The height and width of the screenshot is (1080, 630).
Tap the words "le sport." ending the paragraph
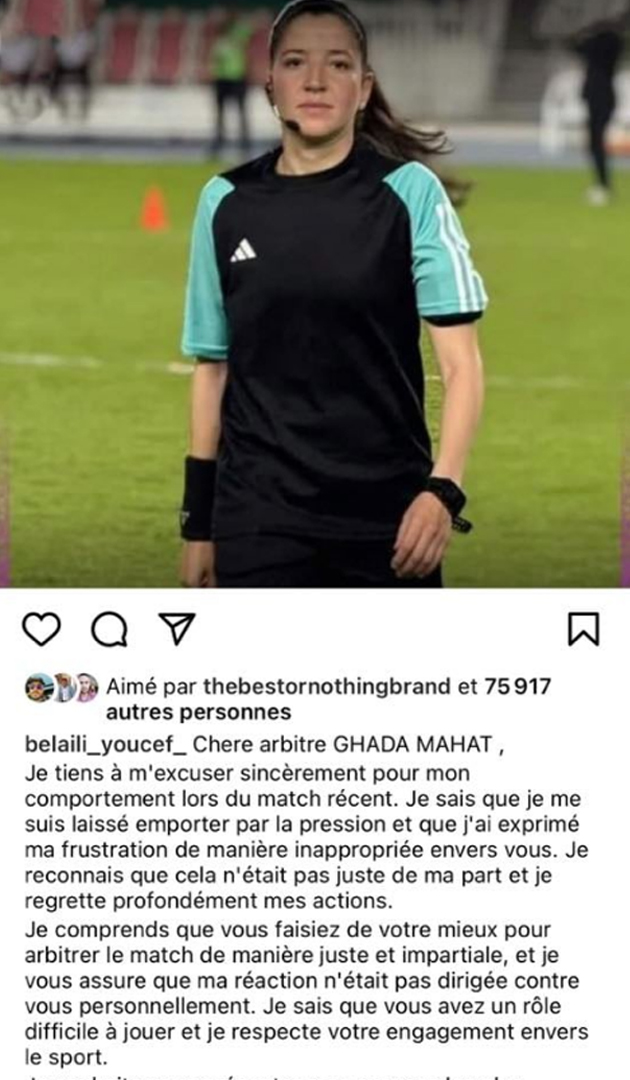tap(66, 1057)
